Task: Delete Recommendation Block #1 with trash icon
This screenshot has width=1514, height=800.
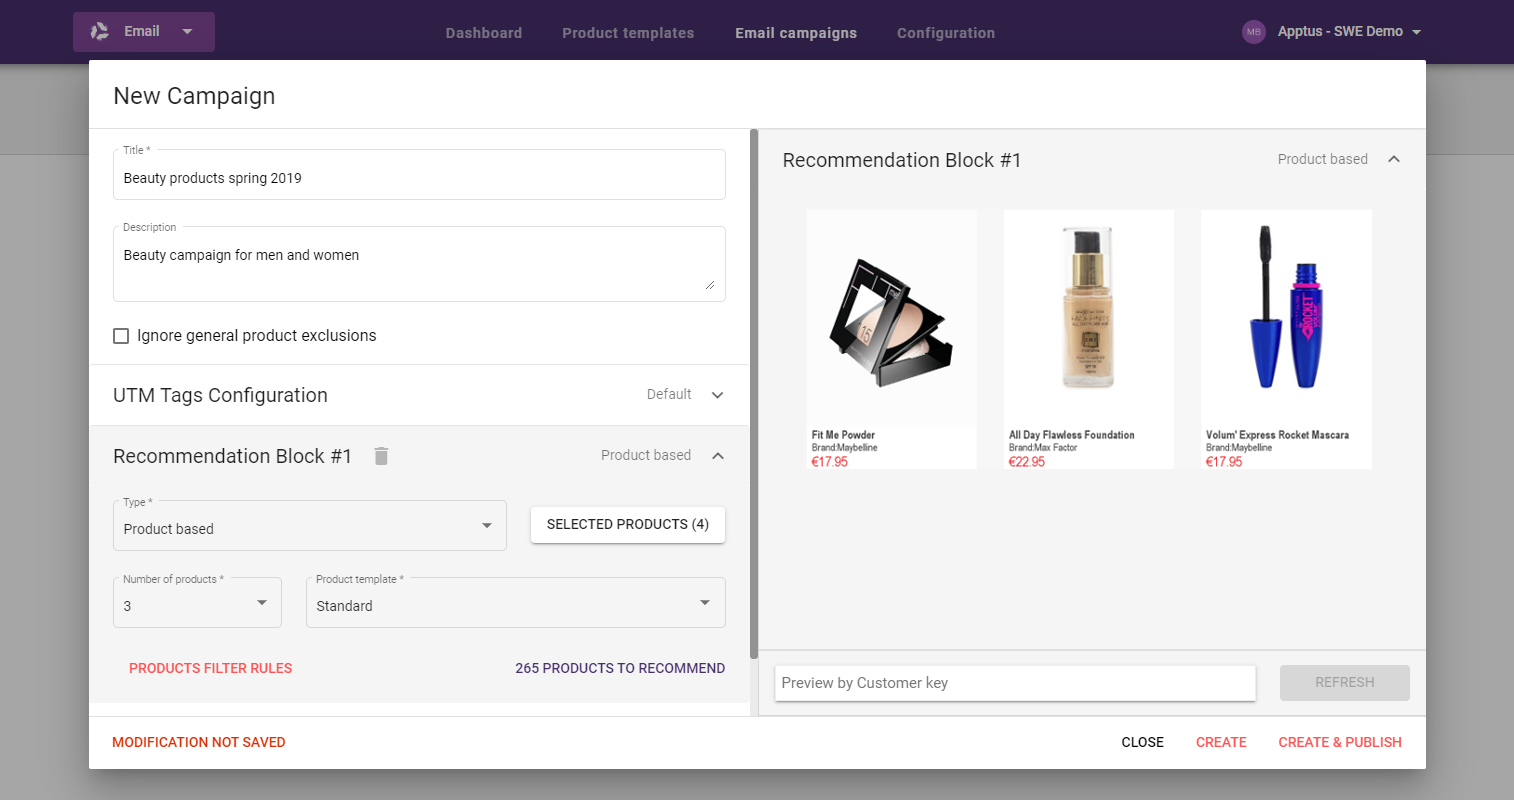Action: 381,456
